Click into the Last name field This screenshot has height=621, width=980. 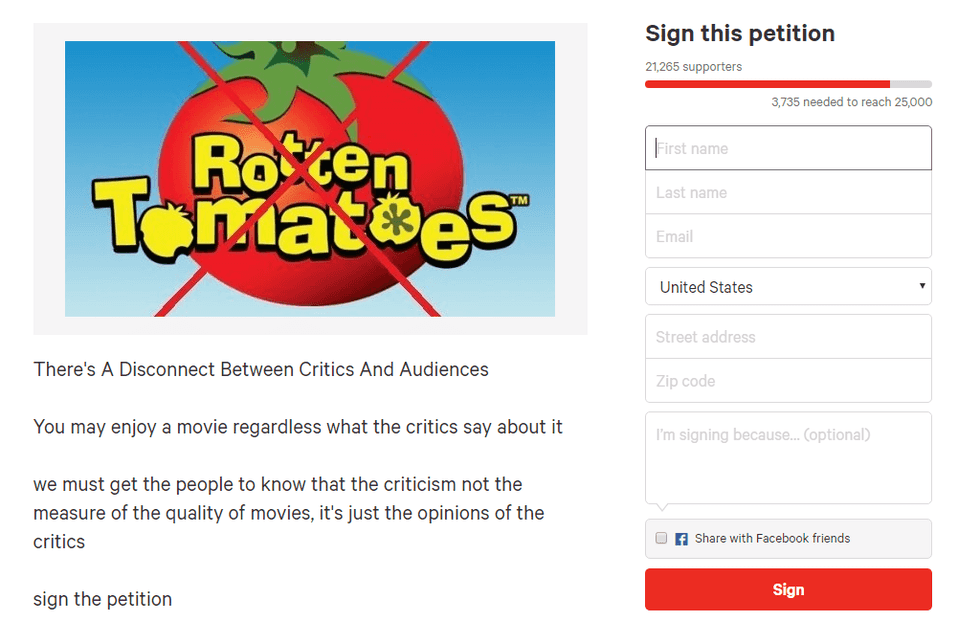(788, 193)
